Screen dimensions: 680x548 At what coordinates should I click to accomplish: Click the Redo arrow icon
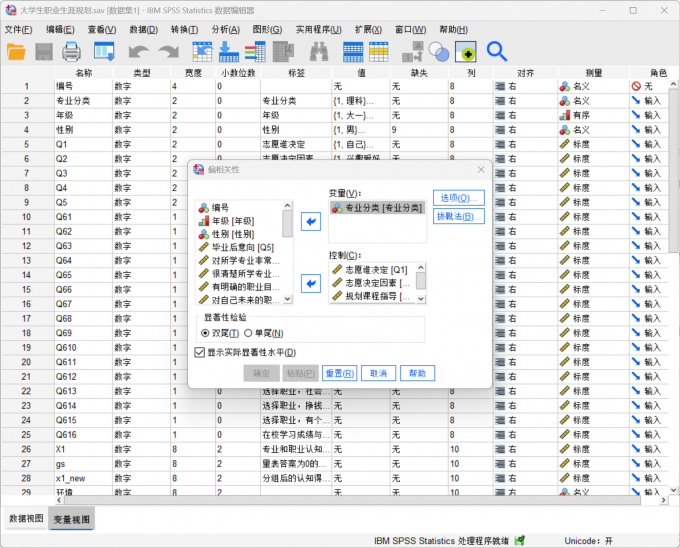coord(169,52)
